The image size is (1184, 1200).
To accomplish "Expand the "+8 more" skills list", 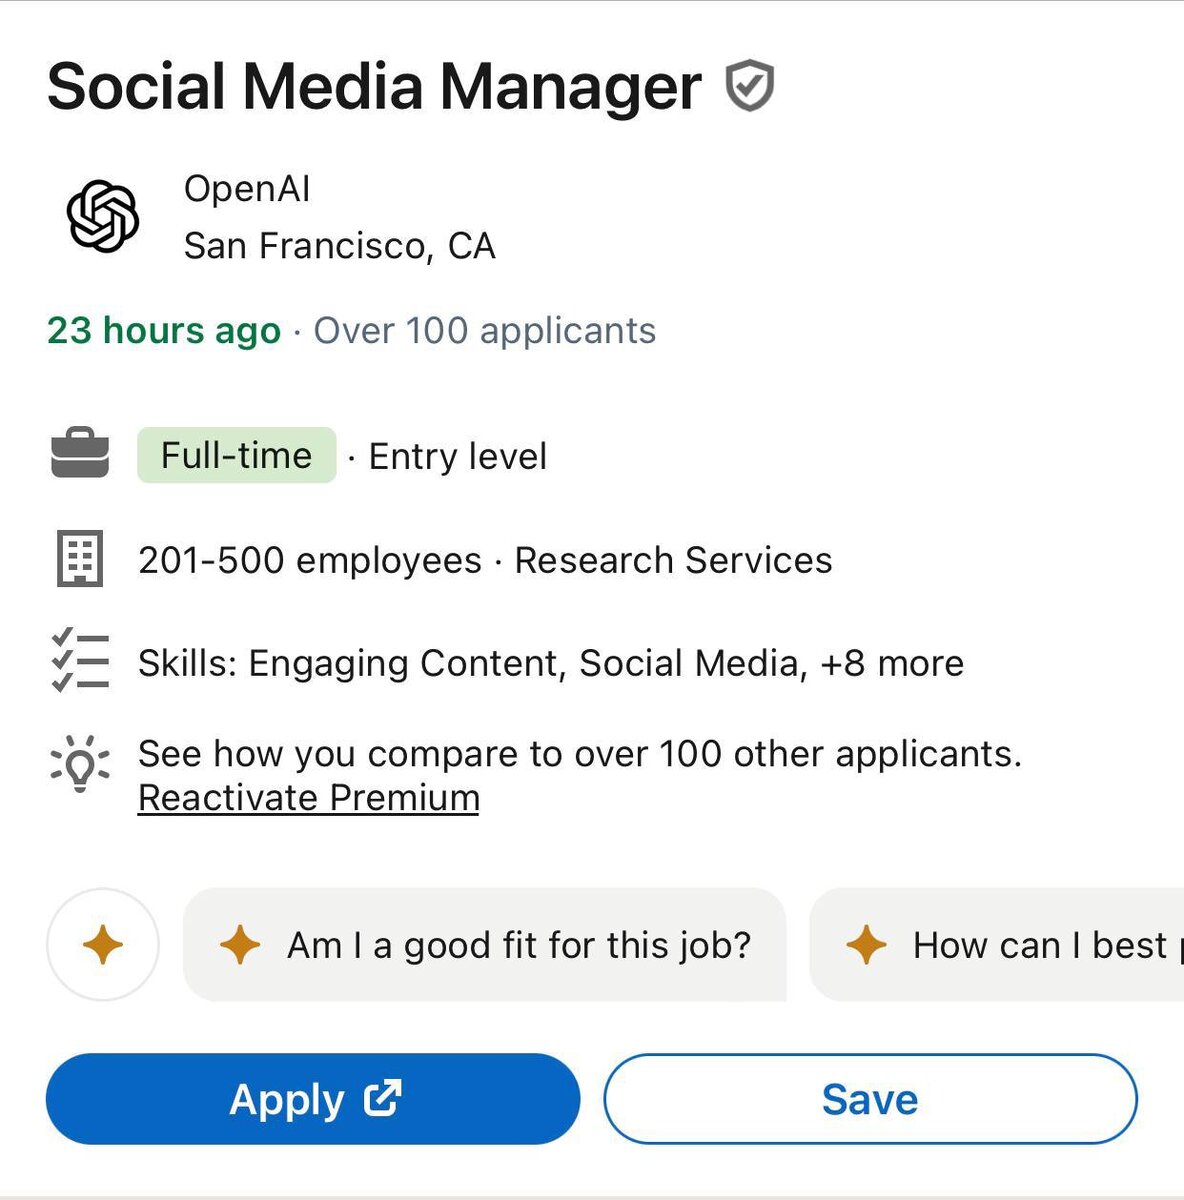I will [891, 663].
